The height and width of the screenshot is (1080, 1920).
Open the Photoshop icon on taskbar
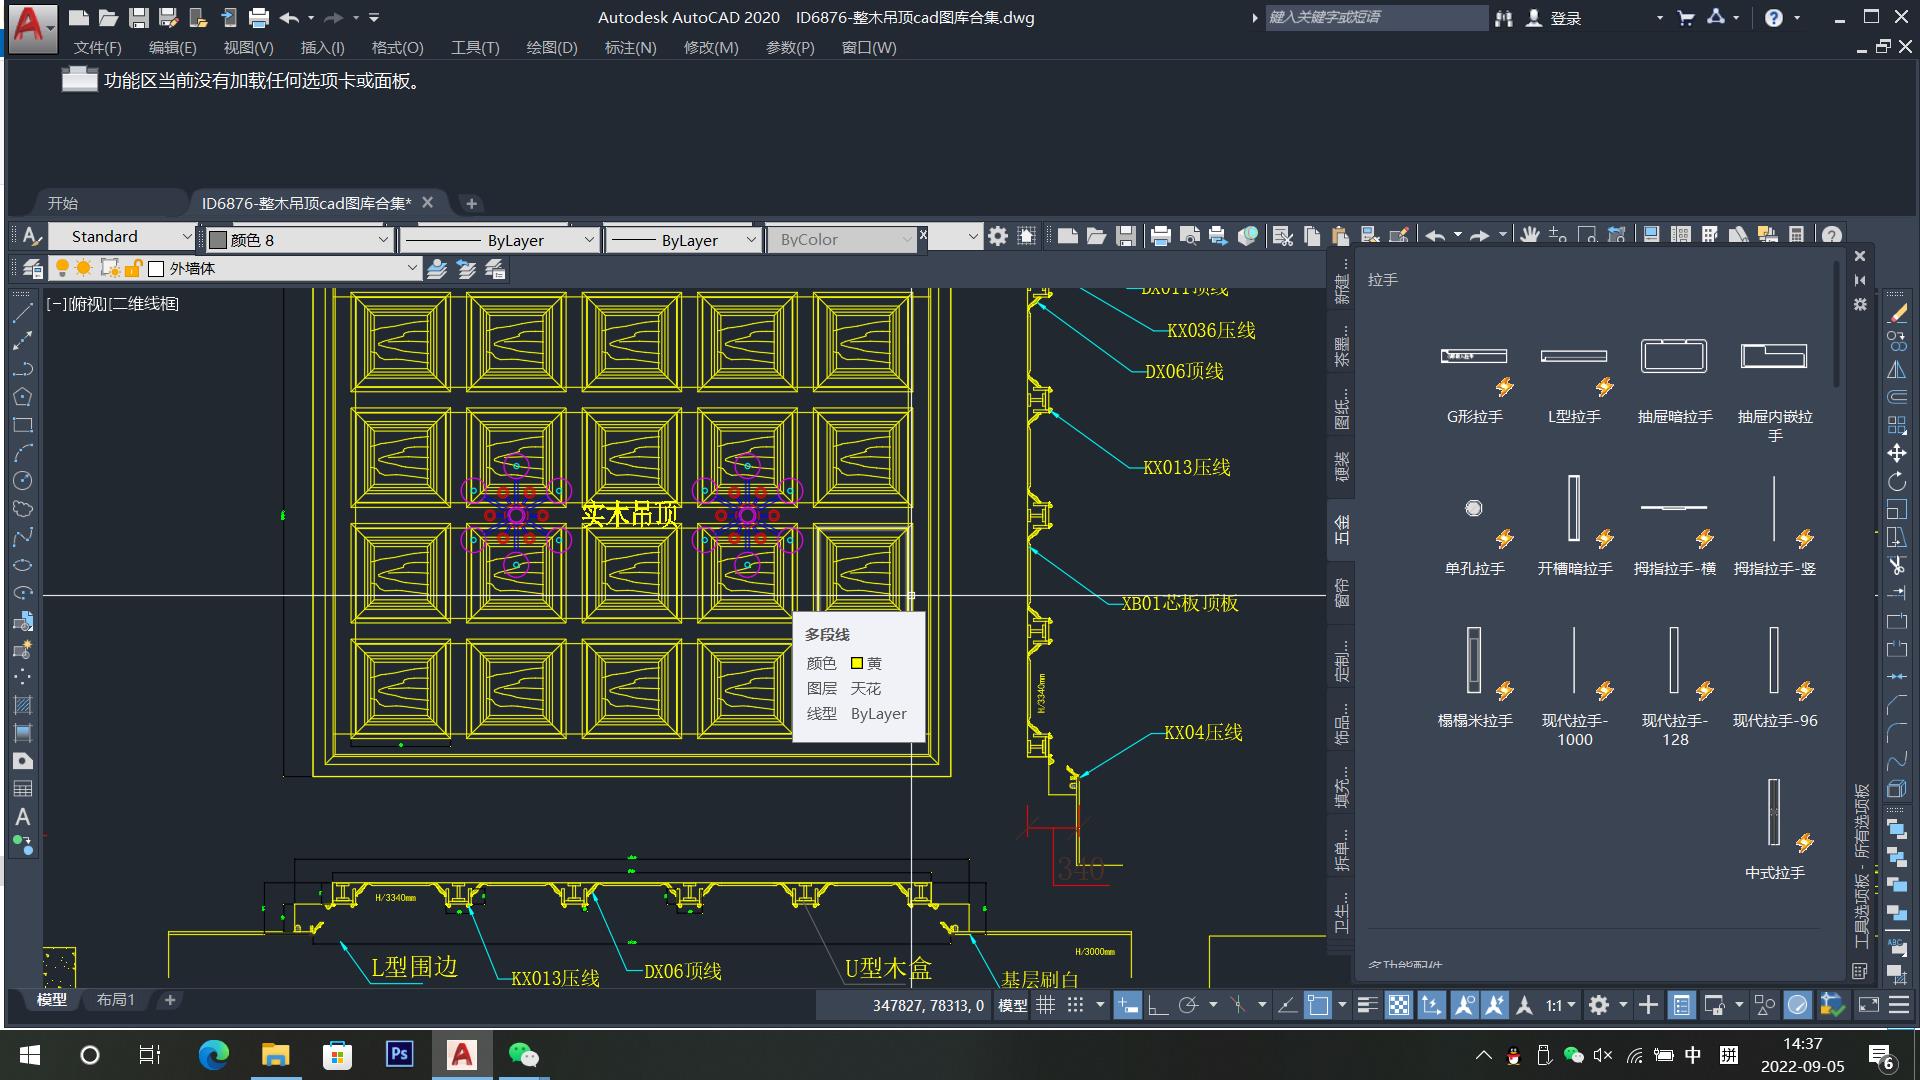(399, 1054)
